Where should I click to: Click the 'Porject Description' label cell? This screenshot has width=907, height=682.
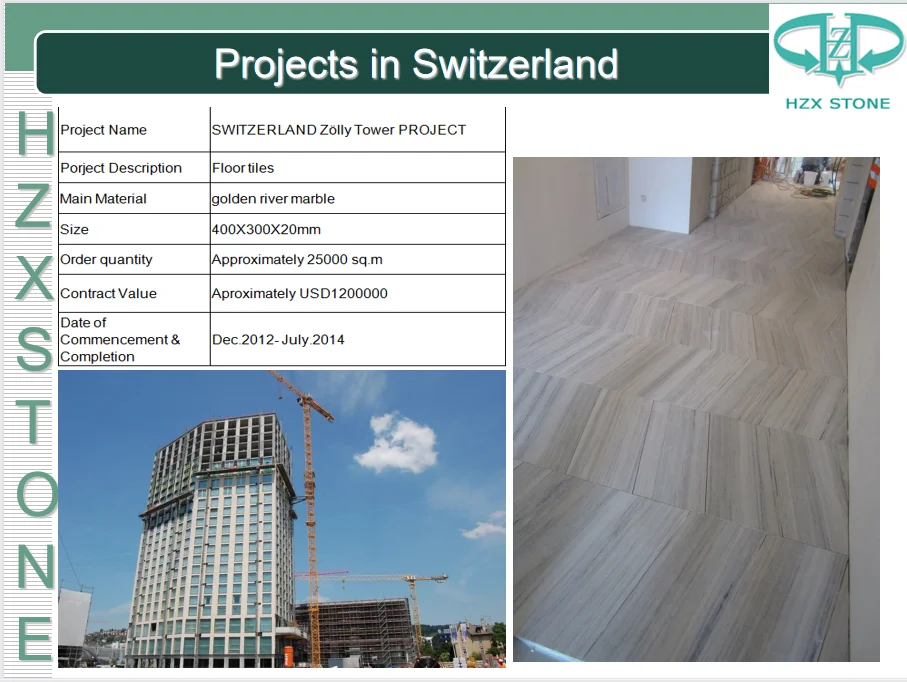click(x=134, y=168)
